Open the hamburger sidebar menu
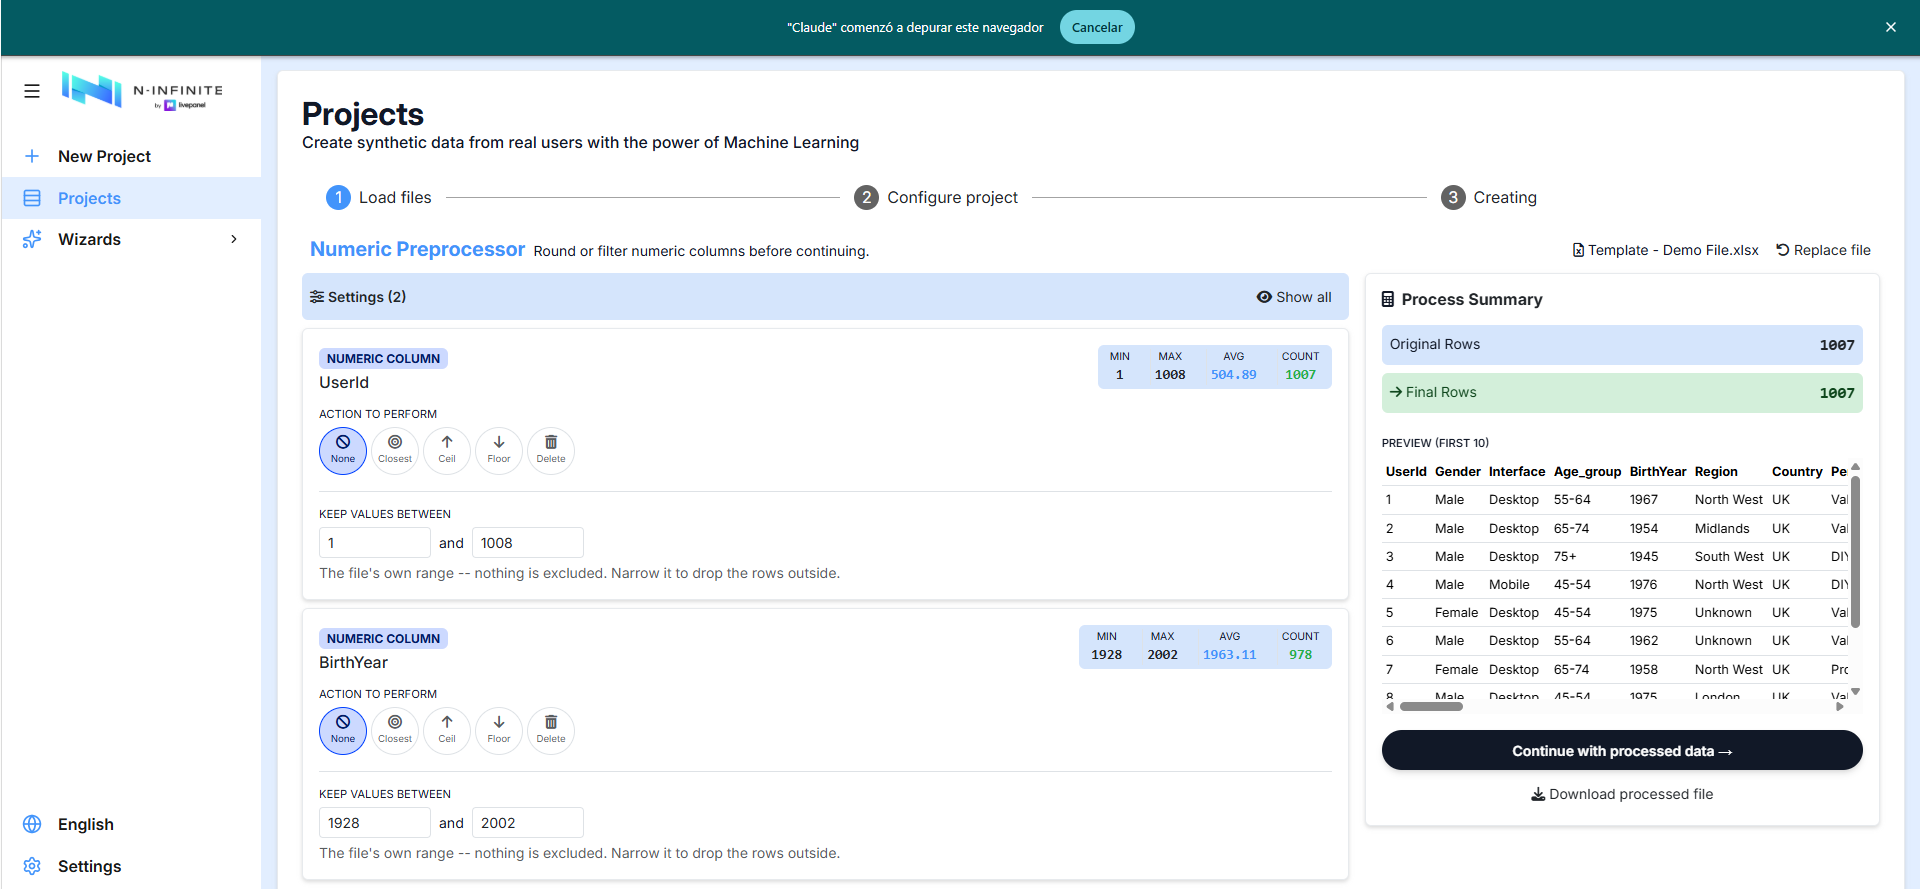 (32, 91)
